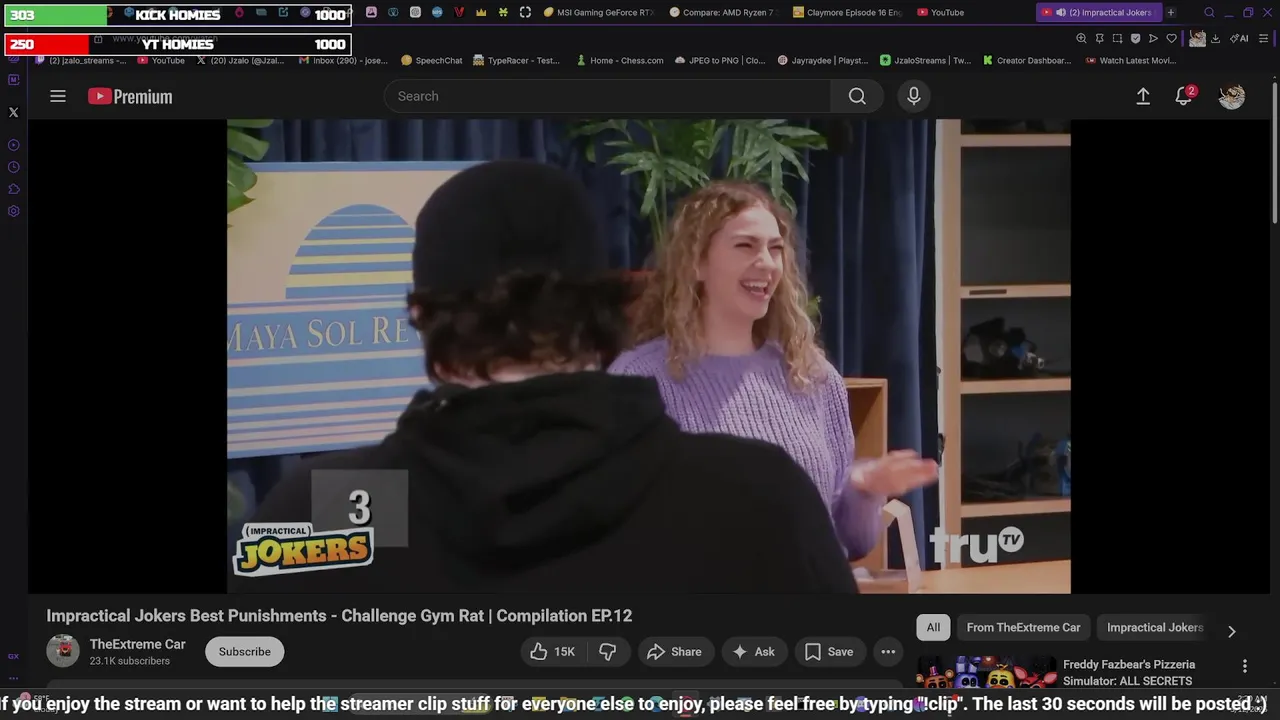Dislike the video with thumbs down
Screen dimensions: 1280x720
point(607,652)
